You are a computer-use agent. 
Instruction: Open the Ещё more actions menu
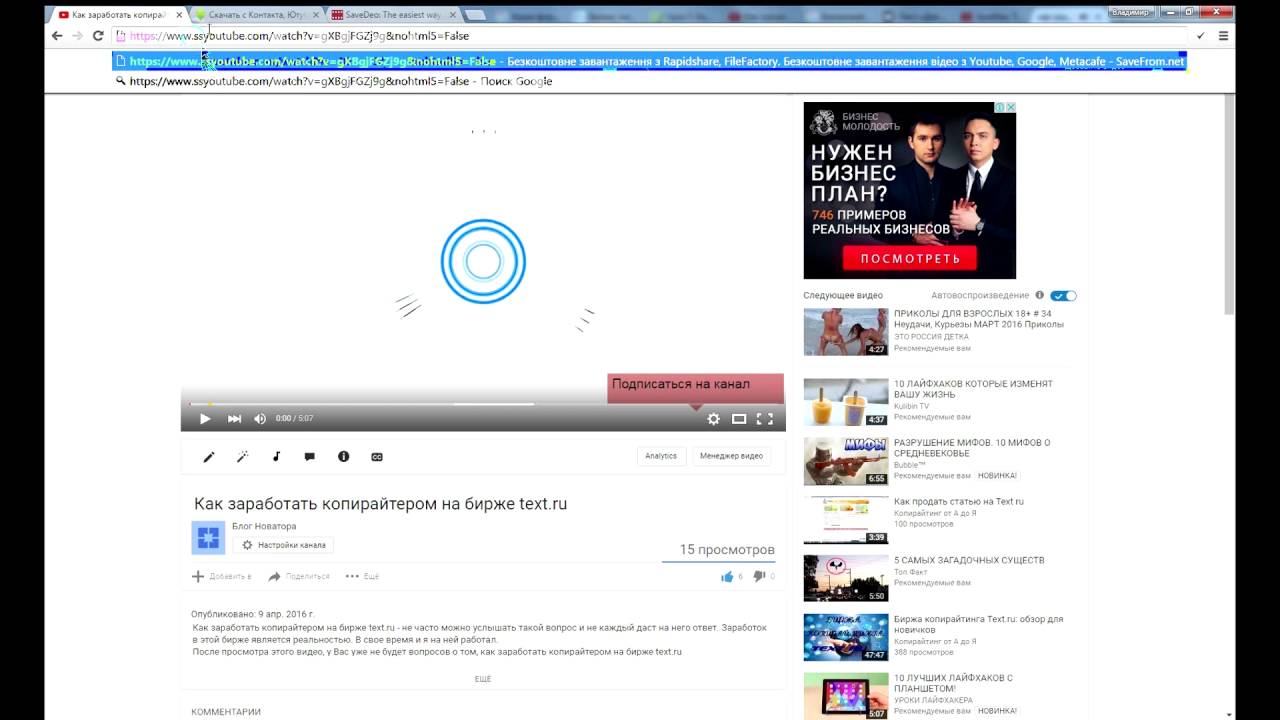click(x=362, y=576)
